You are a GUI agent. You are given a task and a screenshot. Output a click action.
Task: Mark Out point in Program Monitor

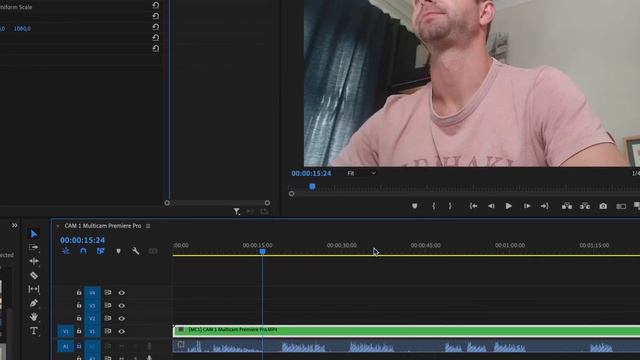(450, 206)
